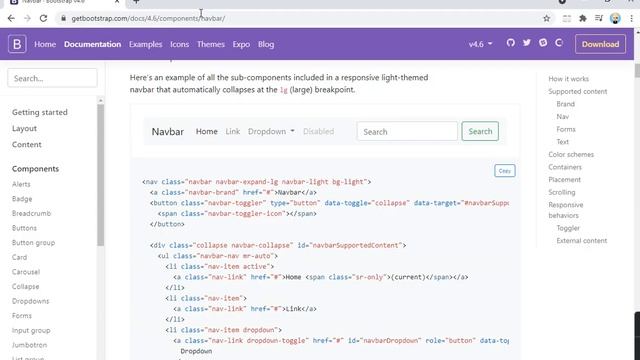Click Navbar brand in the example
Viewport: 640px width, 360px height.
tap(167, 131)
